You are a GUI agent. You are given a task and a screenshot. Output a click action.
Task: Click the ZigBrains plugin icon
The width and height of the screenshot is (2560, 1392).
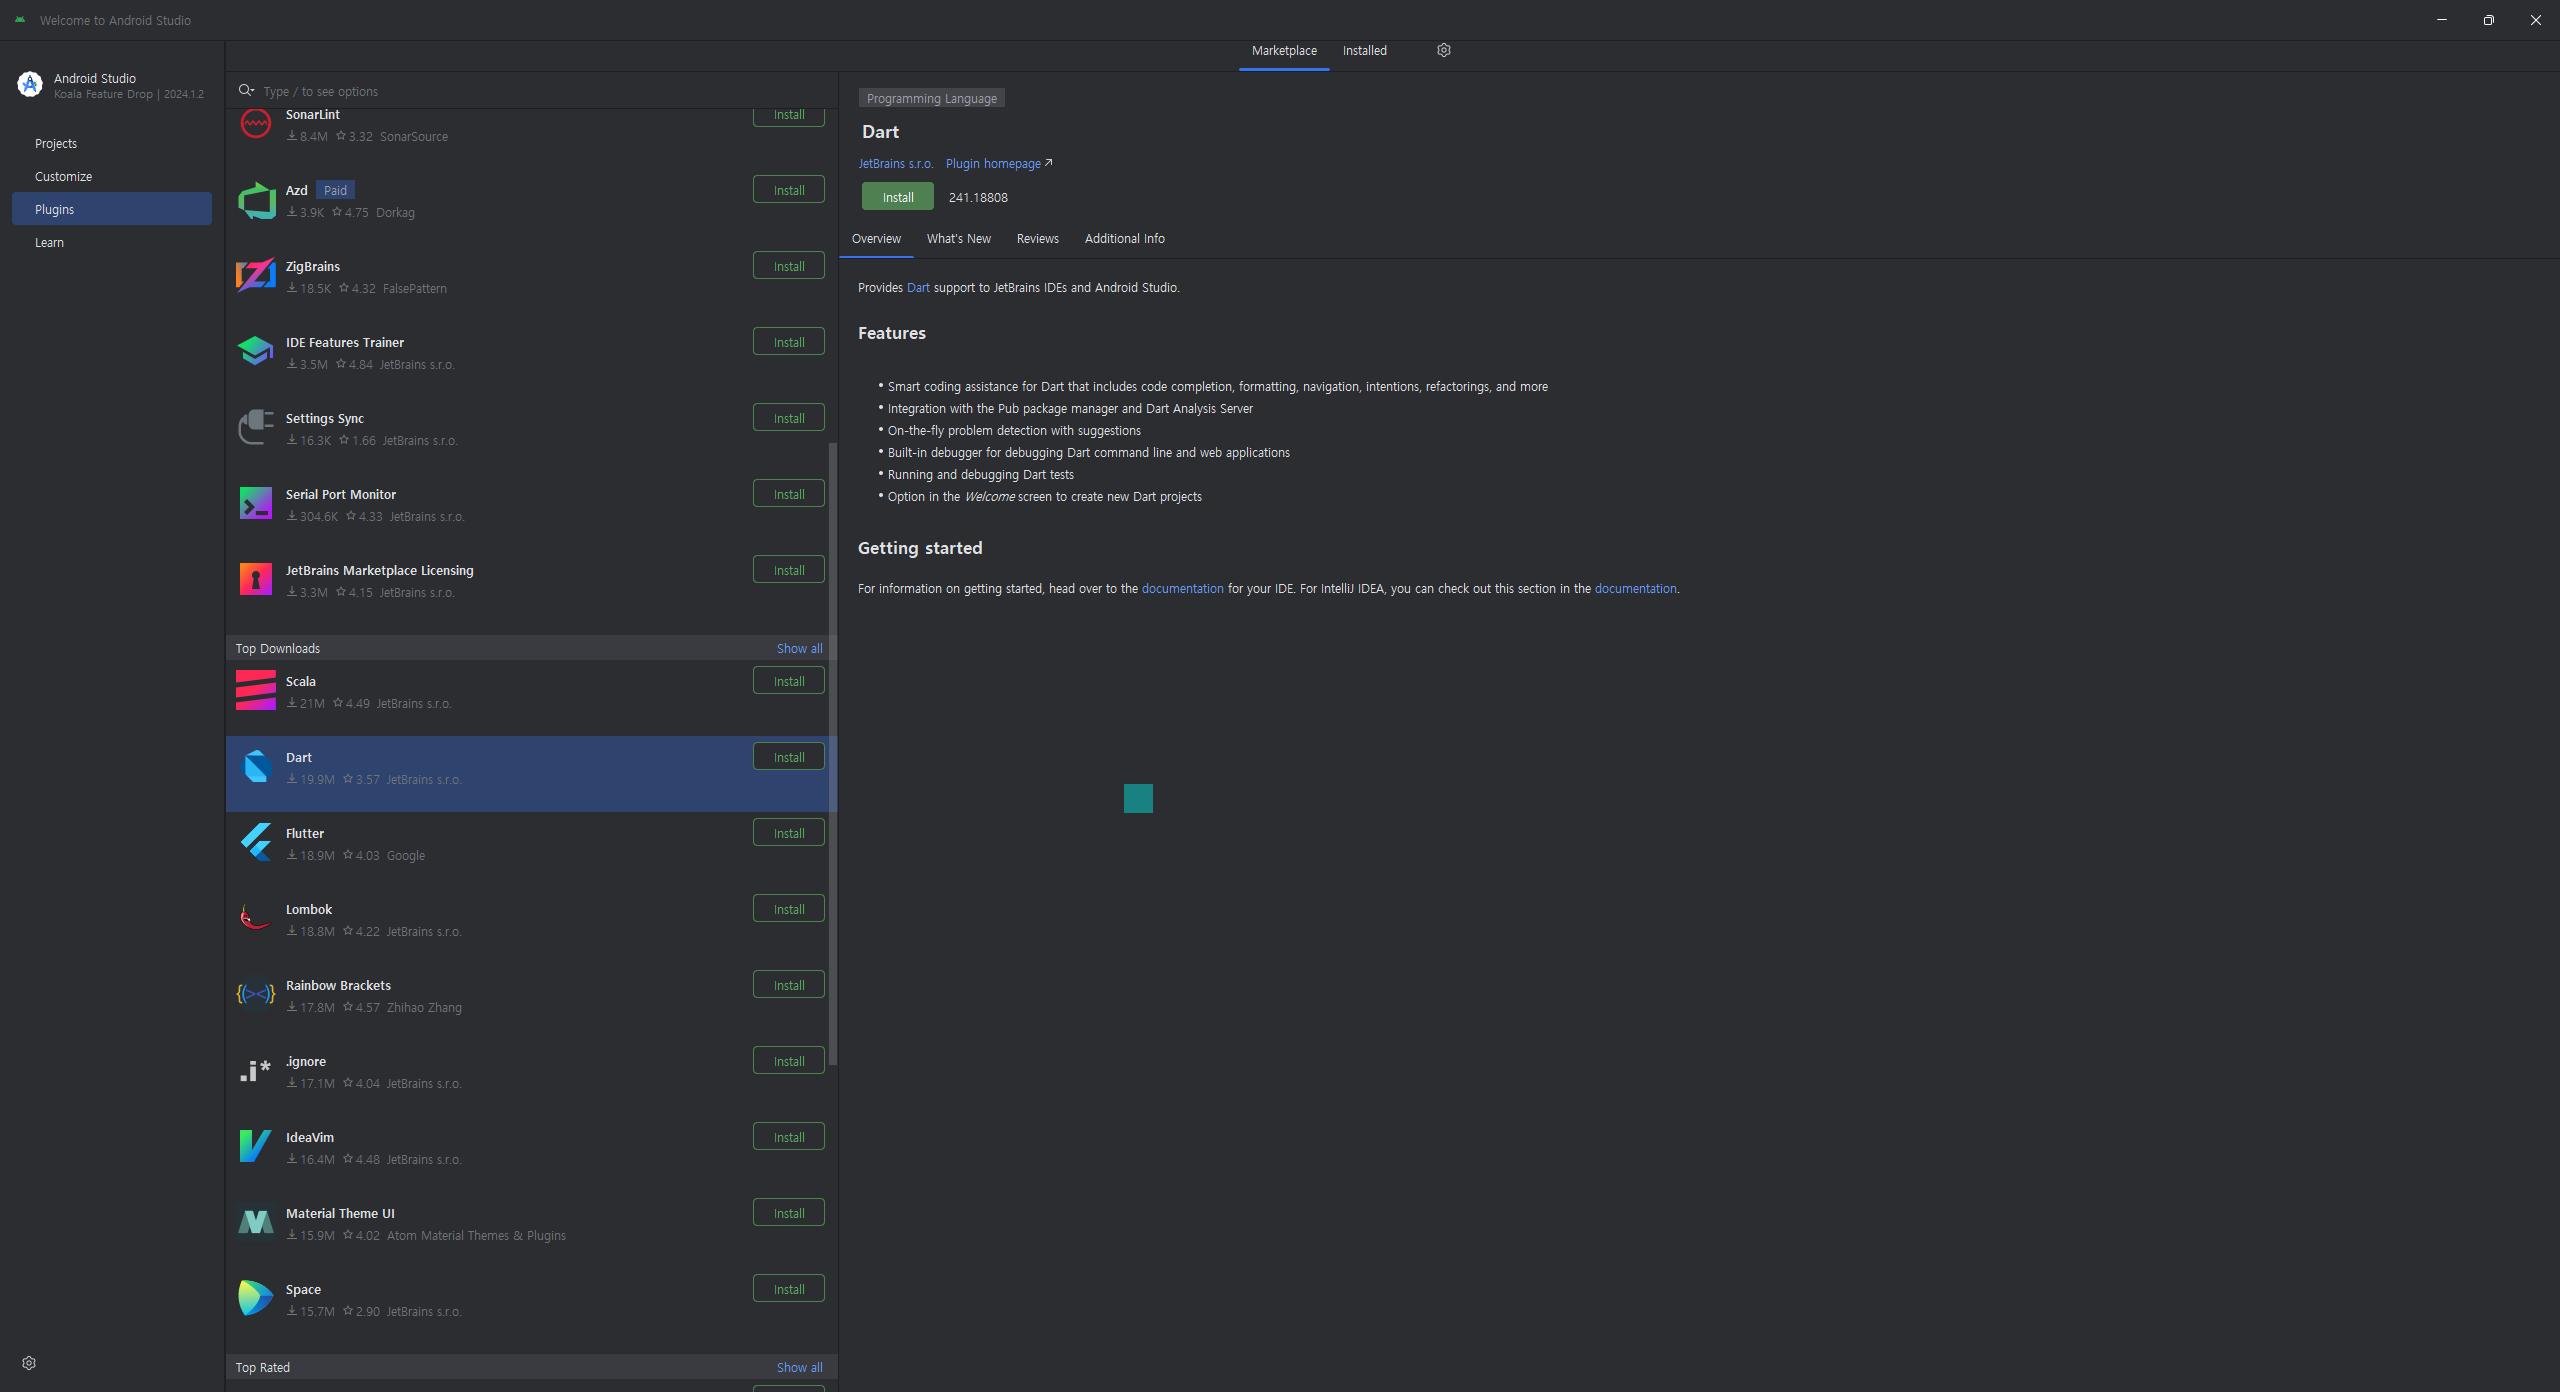click(x=256, y=275)
